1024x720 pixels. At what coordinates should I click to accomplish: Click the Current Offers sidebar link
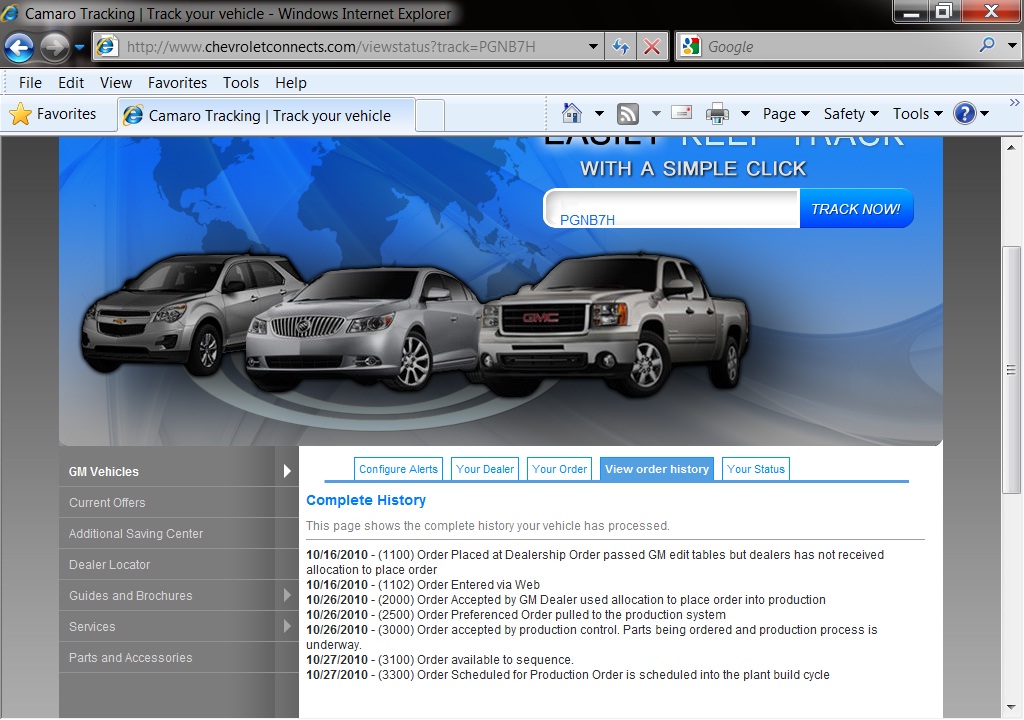tap(107, 502)
